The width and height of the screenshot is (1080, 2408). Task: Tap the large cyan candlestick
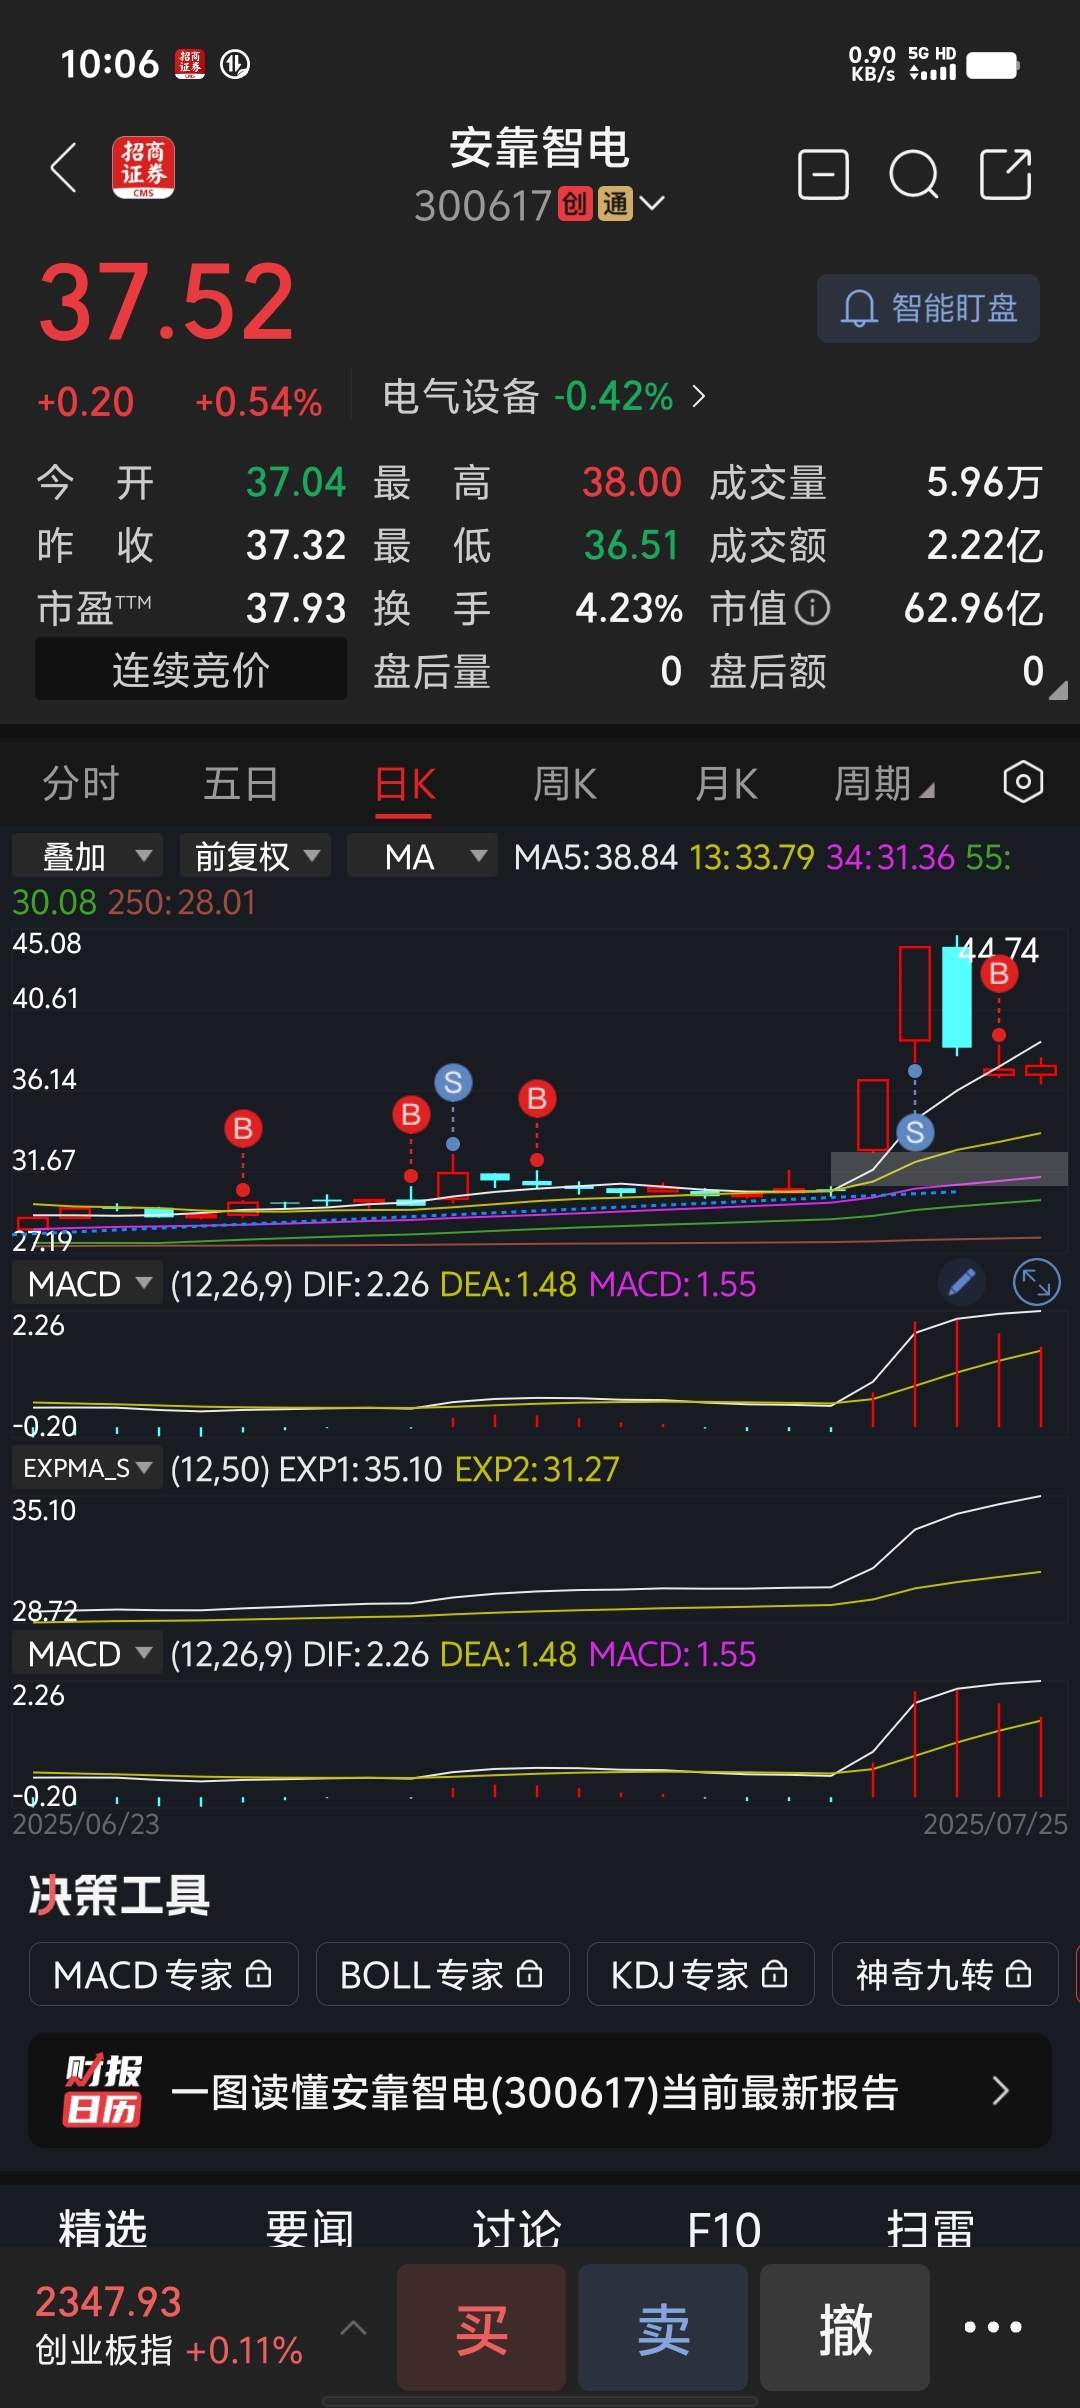click(x=957, y=996)
